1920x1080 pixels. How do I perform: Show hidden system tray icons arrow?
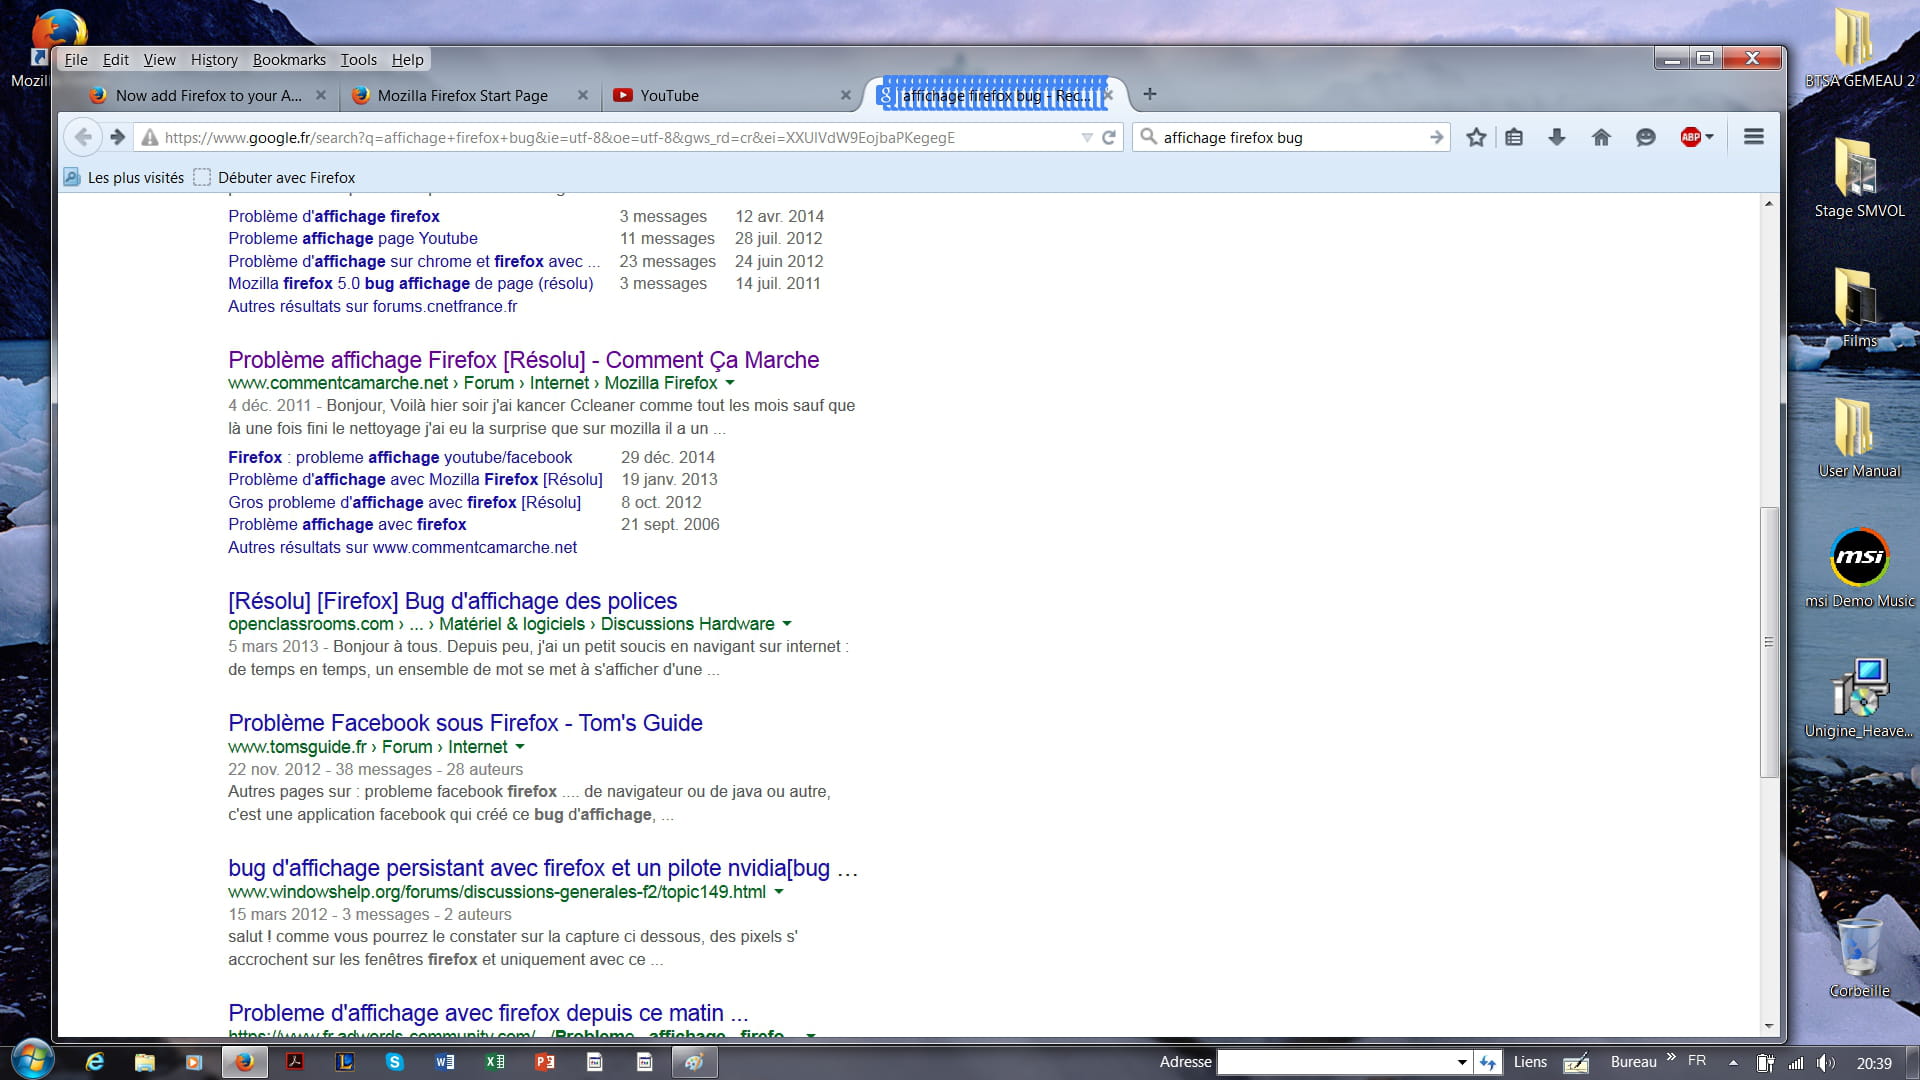(1733, 1063)
